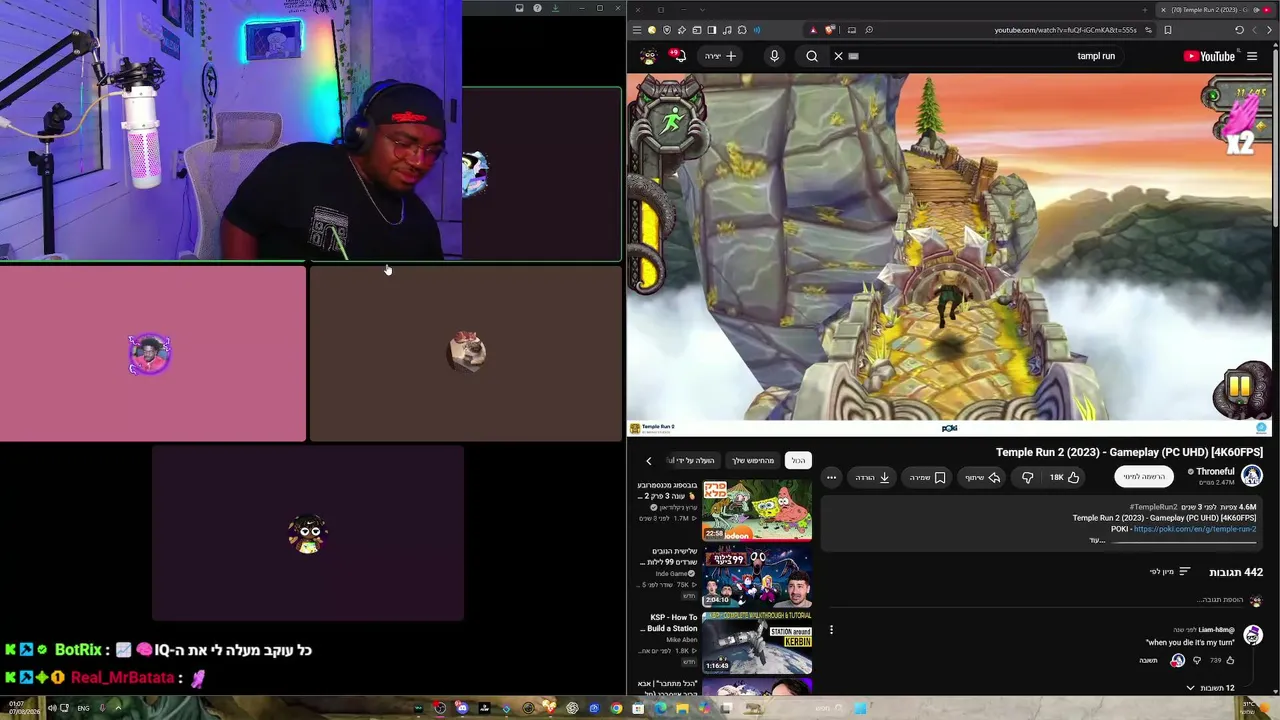Viewport: 1280px width, 720px height.
Task: Reload the page with browser refresh icon
Action: click(1239, 30)
